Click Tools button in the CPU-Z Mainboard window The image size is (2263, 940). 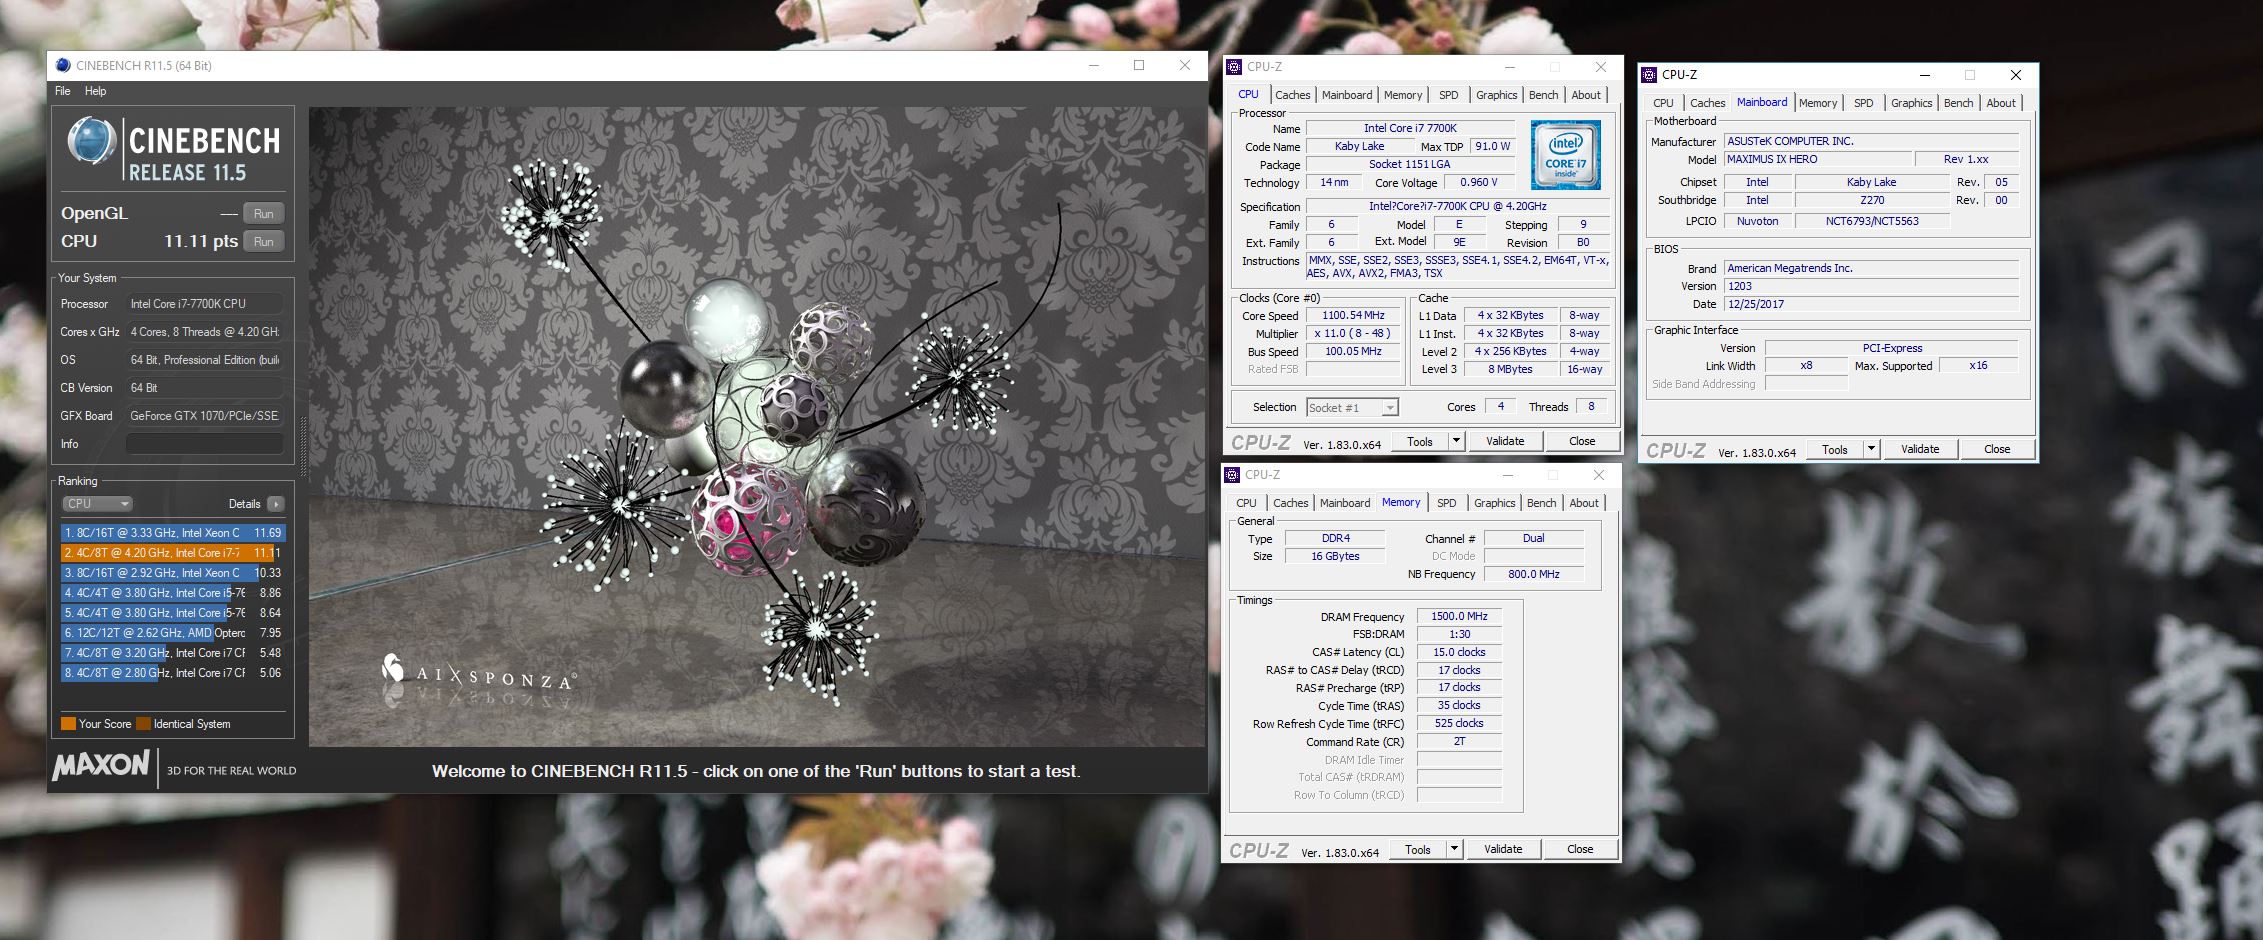[1835, 449]
